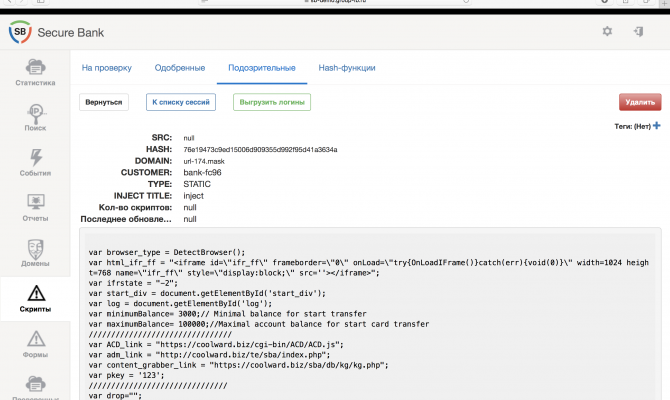Click the Теги: (Нет) label
This screenshot has height=400, width=670.
click(632, 126)
